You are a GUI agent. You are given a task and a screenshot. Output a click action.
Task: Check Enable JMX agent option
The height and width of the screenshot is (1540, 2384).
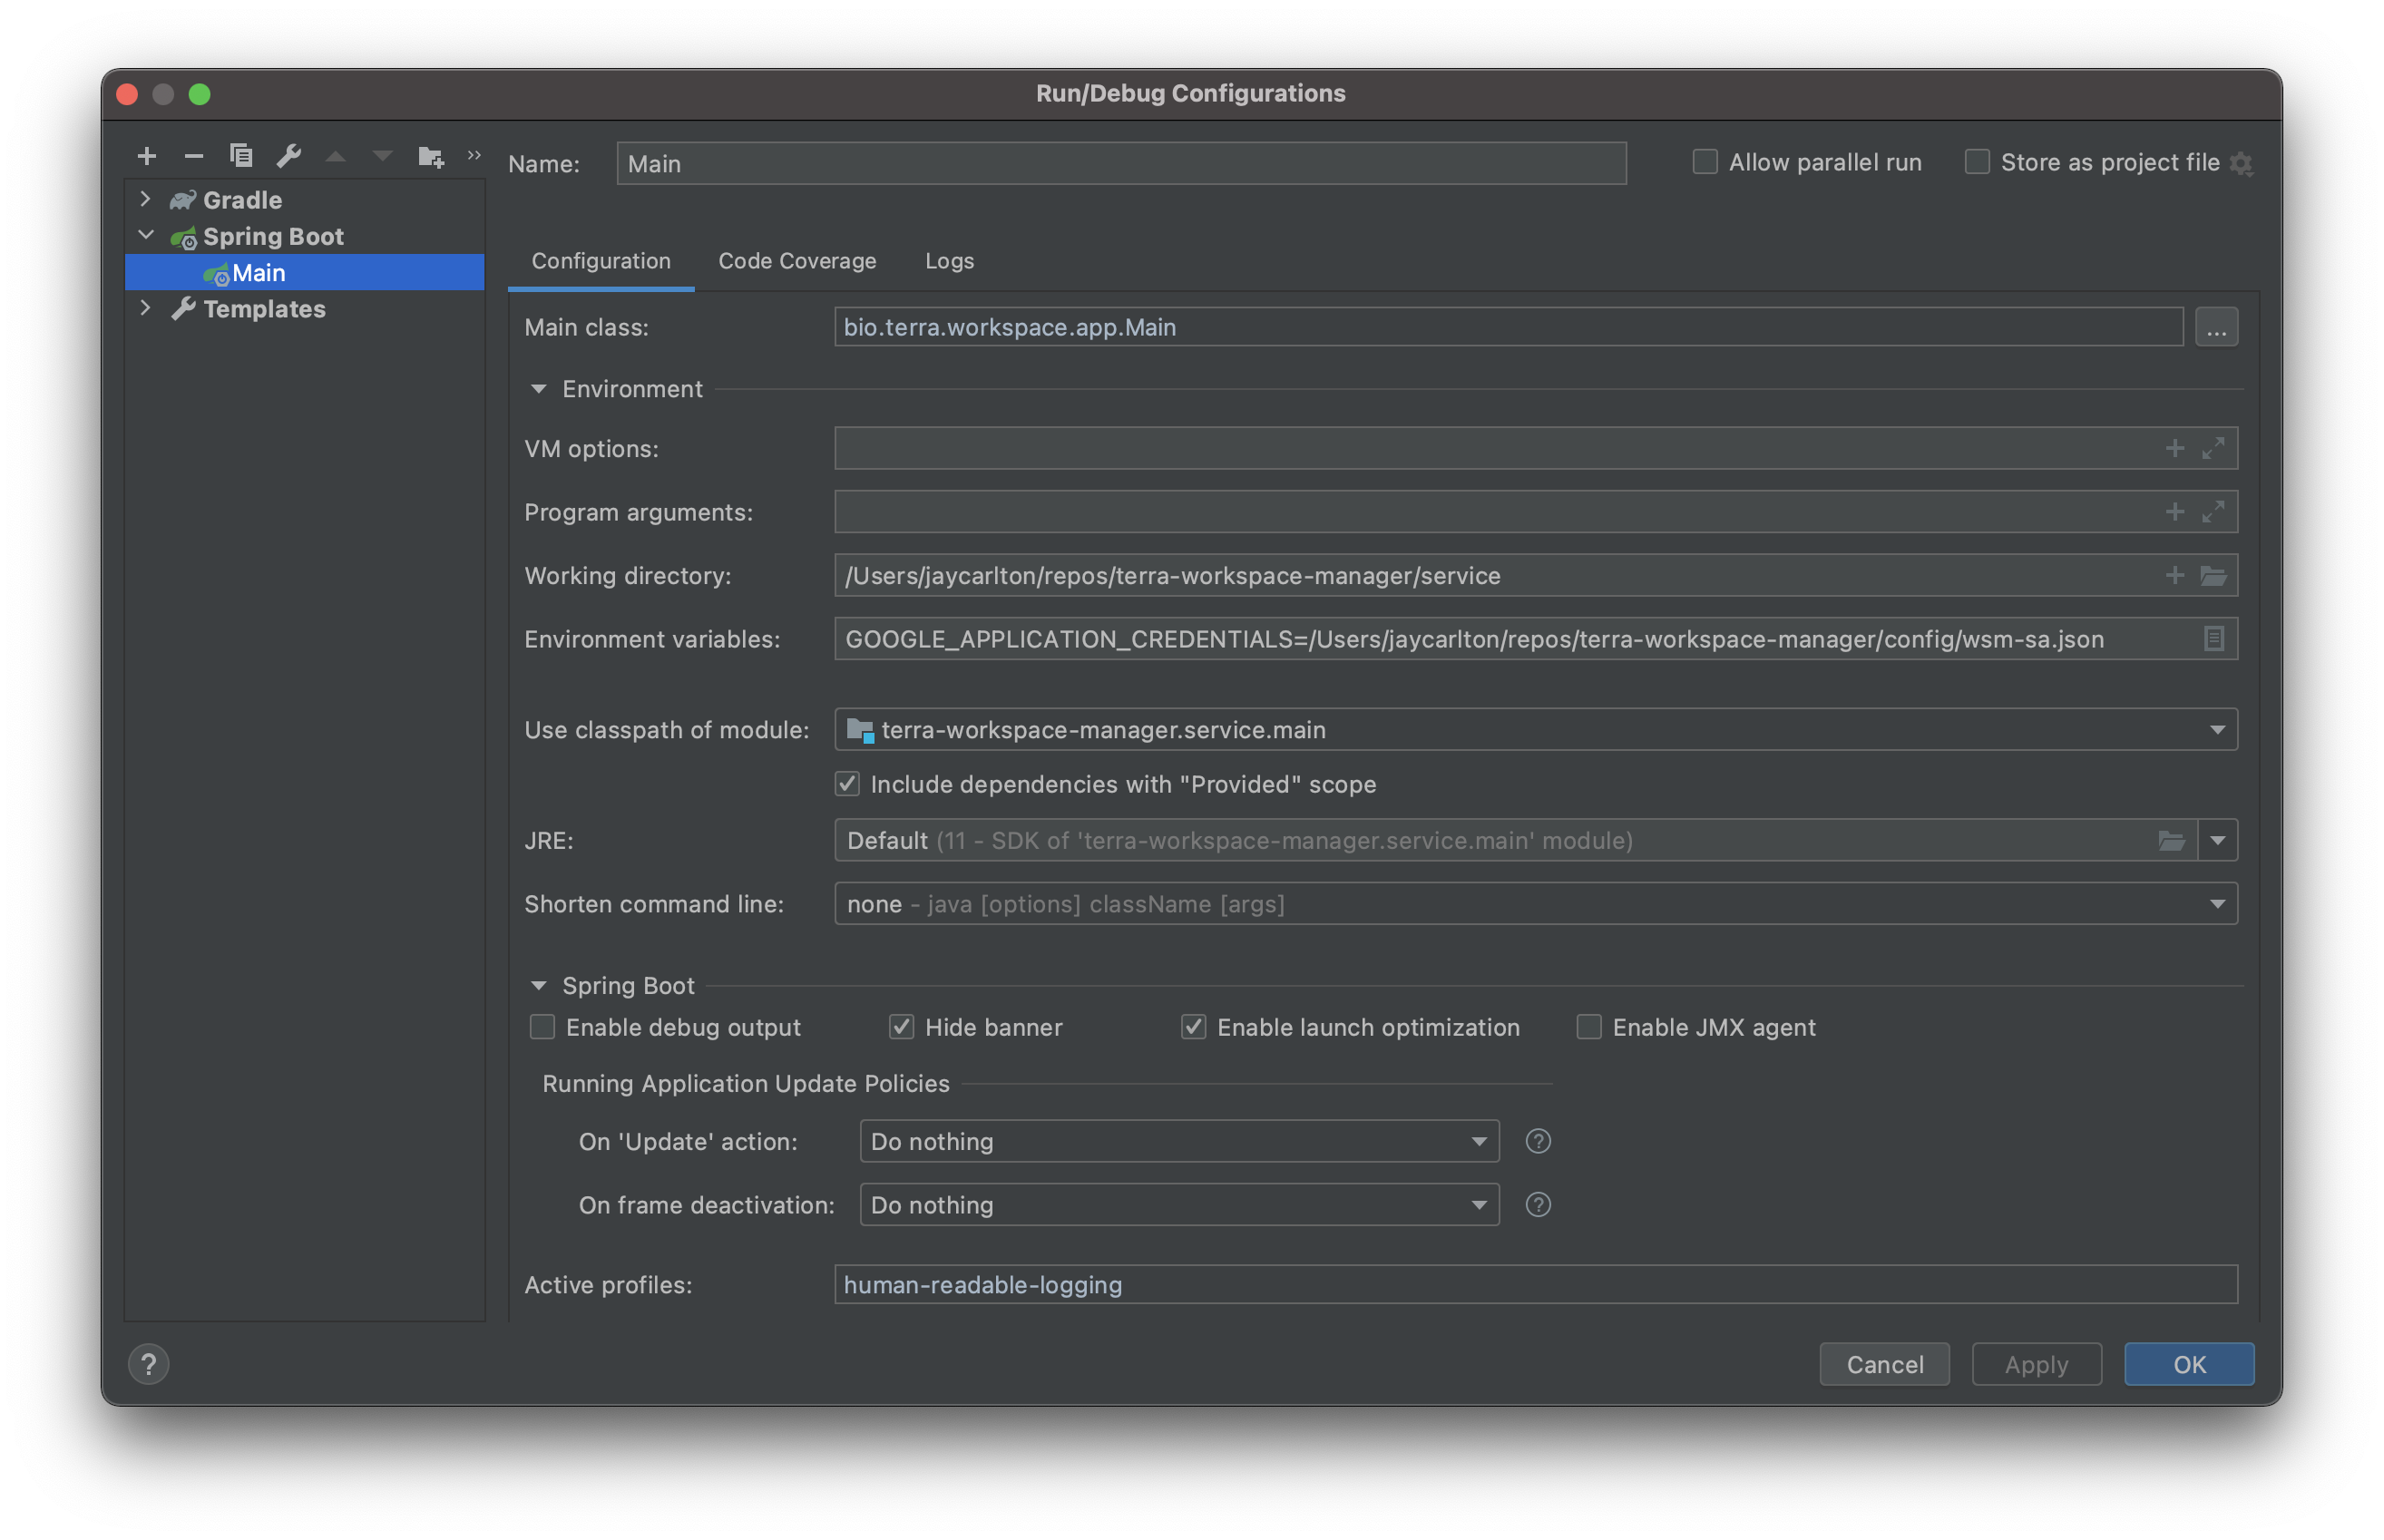1589,1027
